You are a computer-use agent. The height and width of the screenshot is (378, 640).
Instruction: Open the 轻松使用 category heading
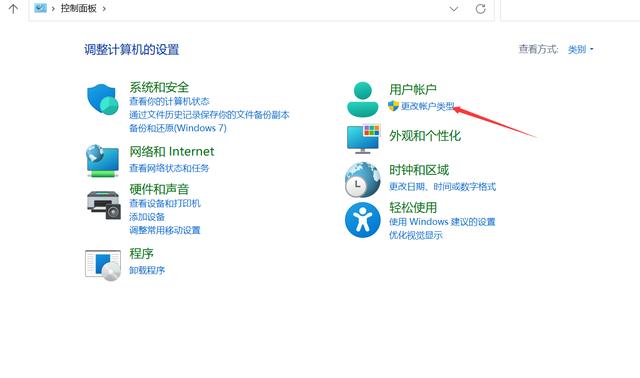pos(413,207)
